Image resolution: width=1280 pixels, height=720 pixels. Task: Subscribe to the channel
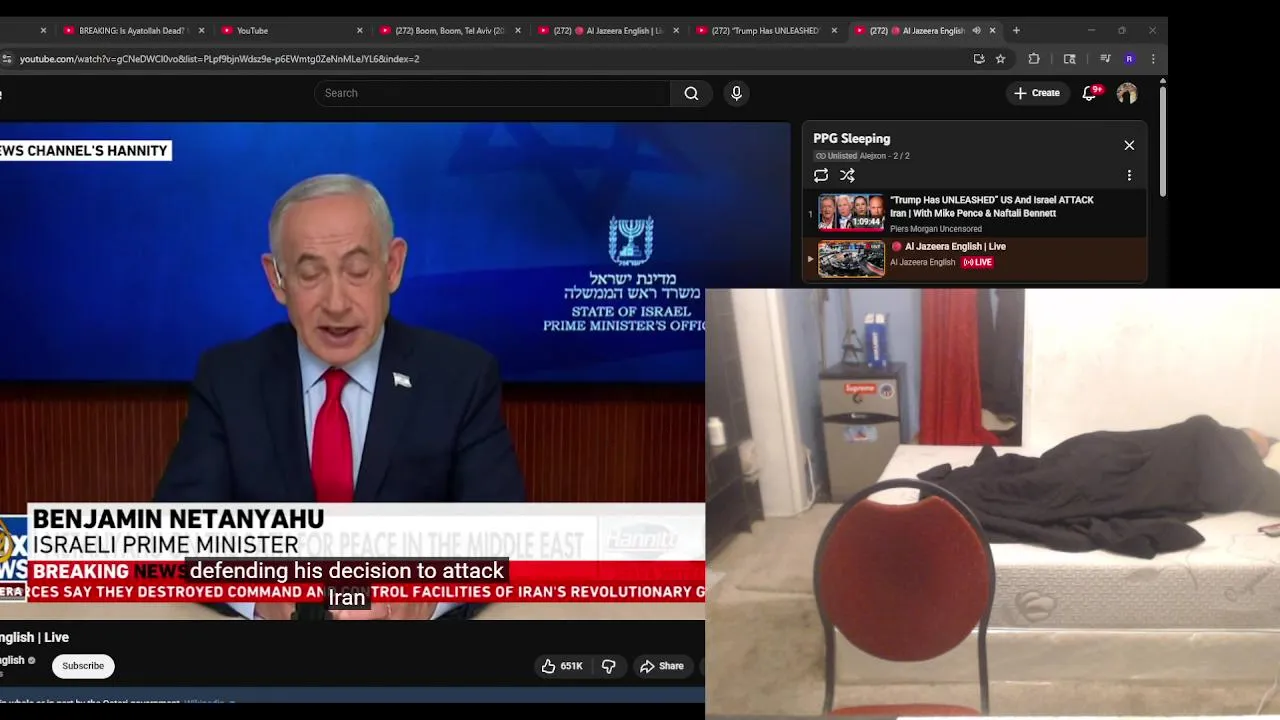click(x=83, y=666)
